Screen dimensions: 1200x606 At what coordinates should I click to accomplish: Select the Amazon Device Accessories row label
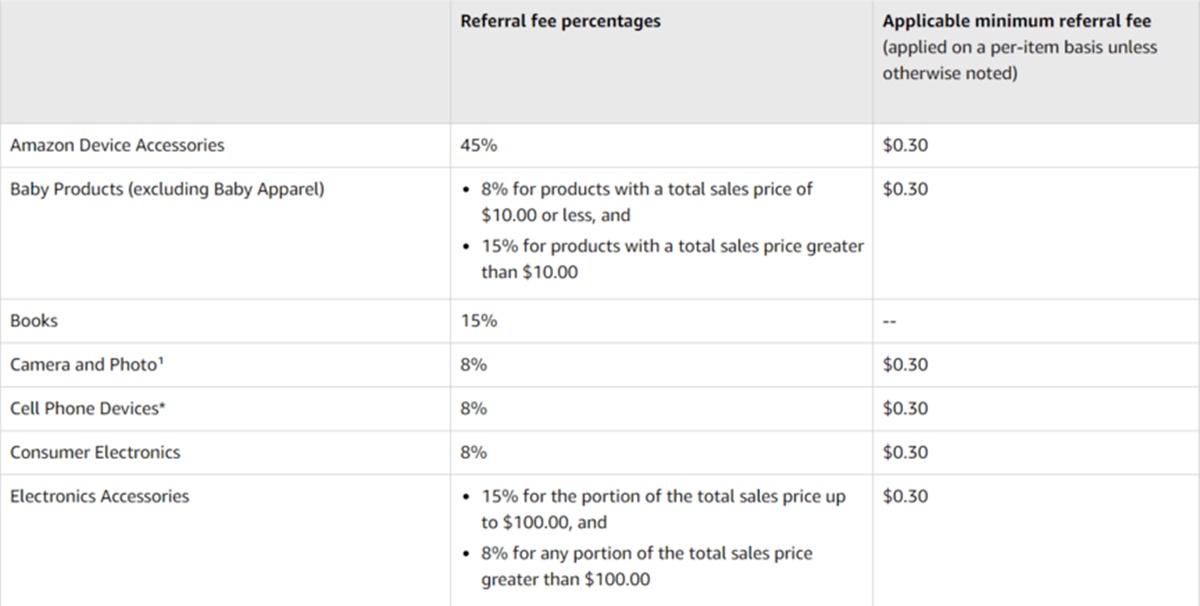(x=117, y=145)
